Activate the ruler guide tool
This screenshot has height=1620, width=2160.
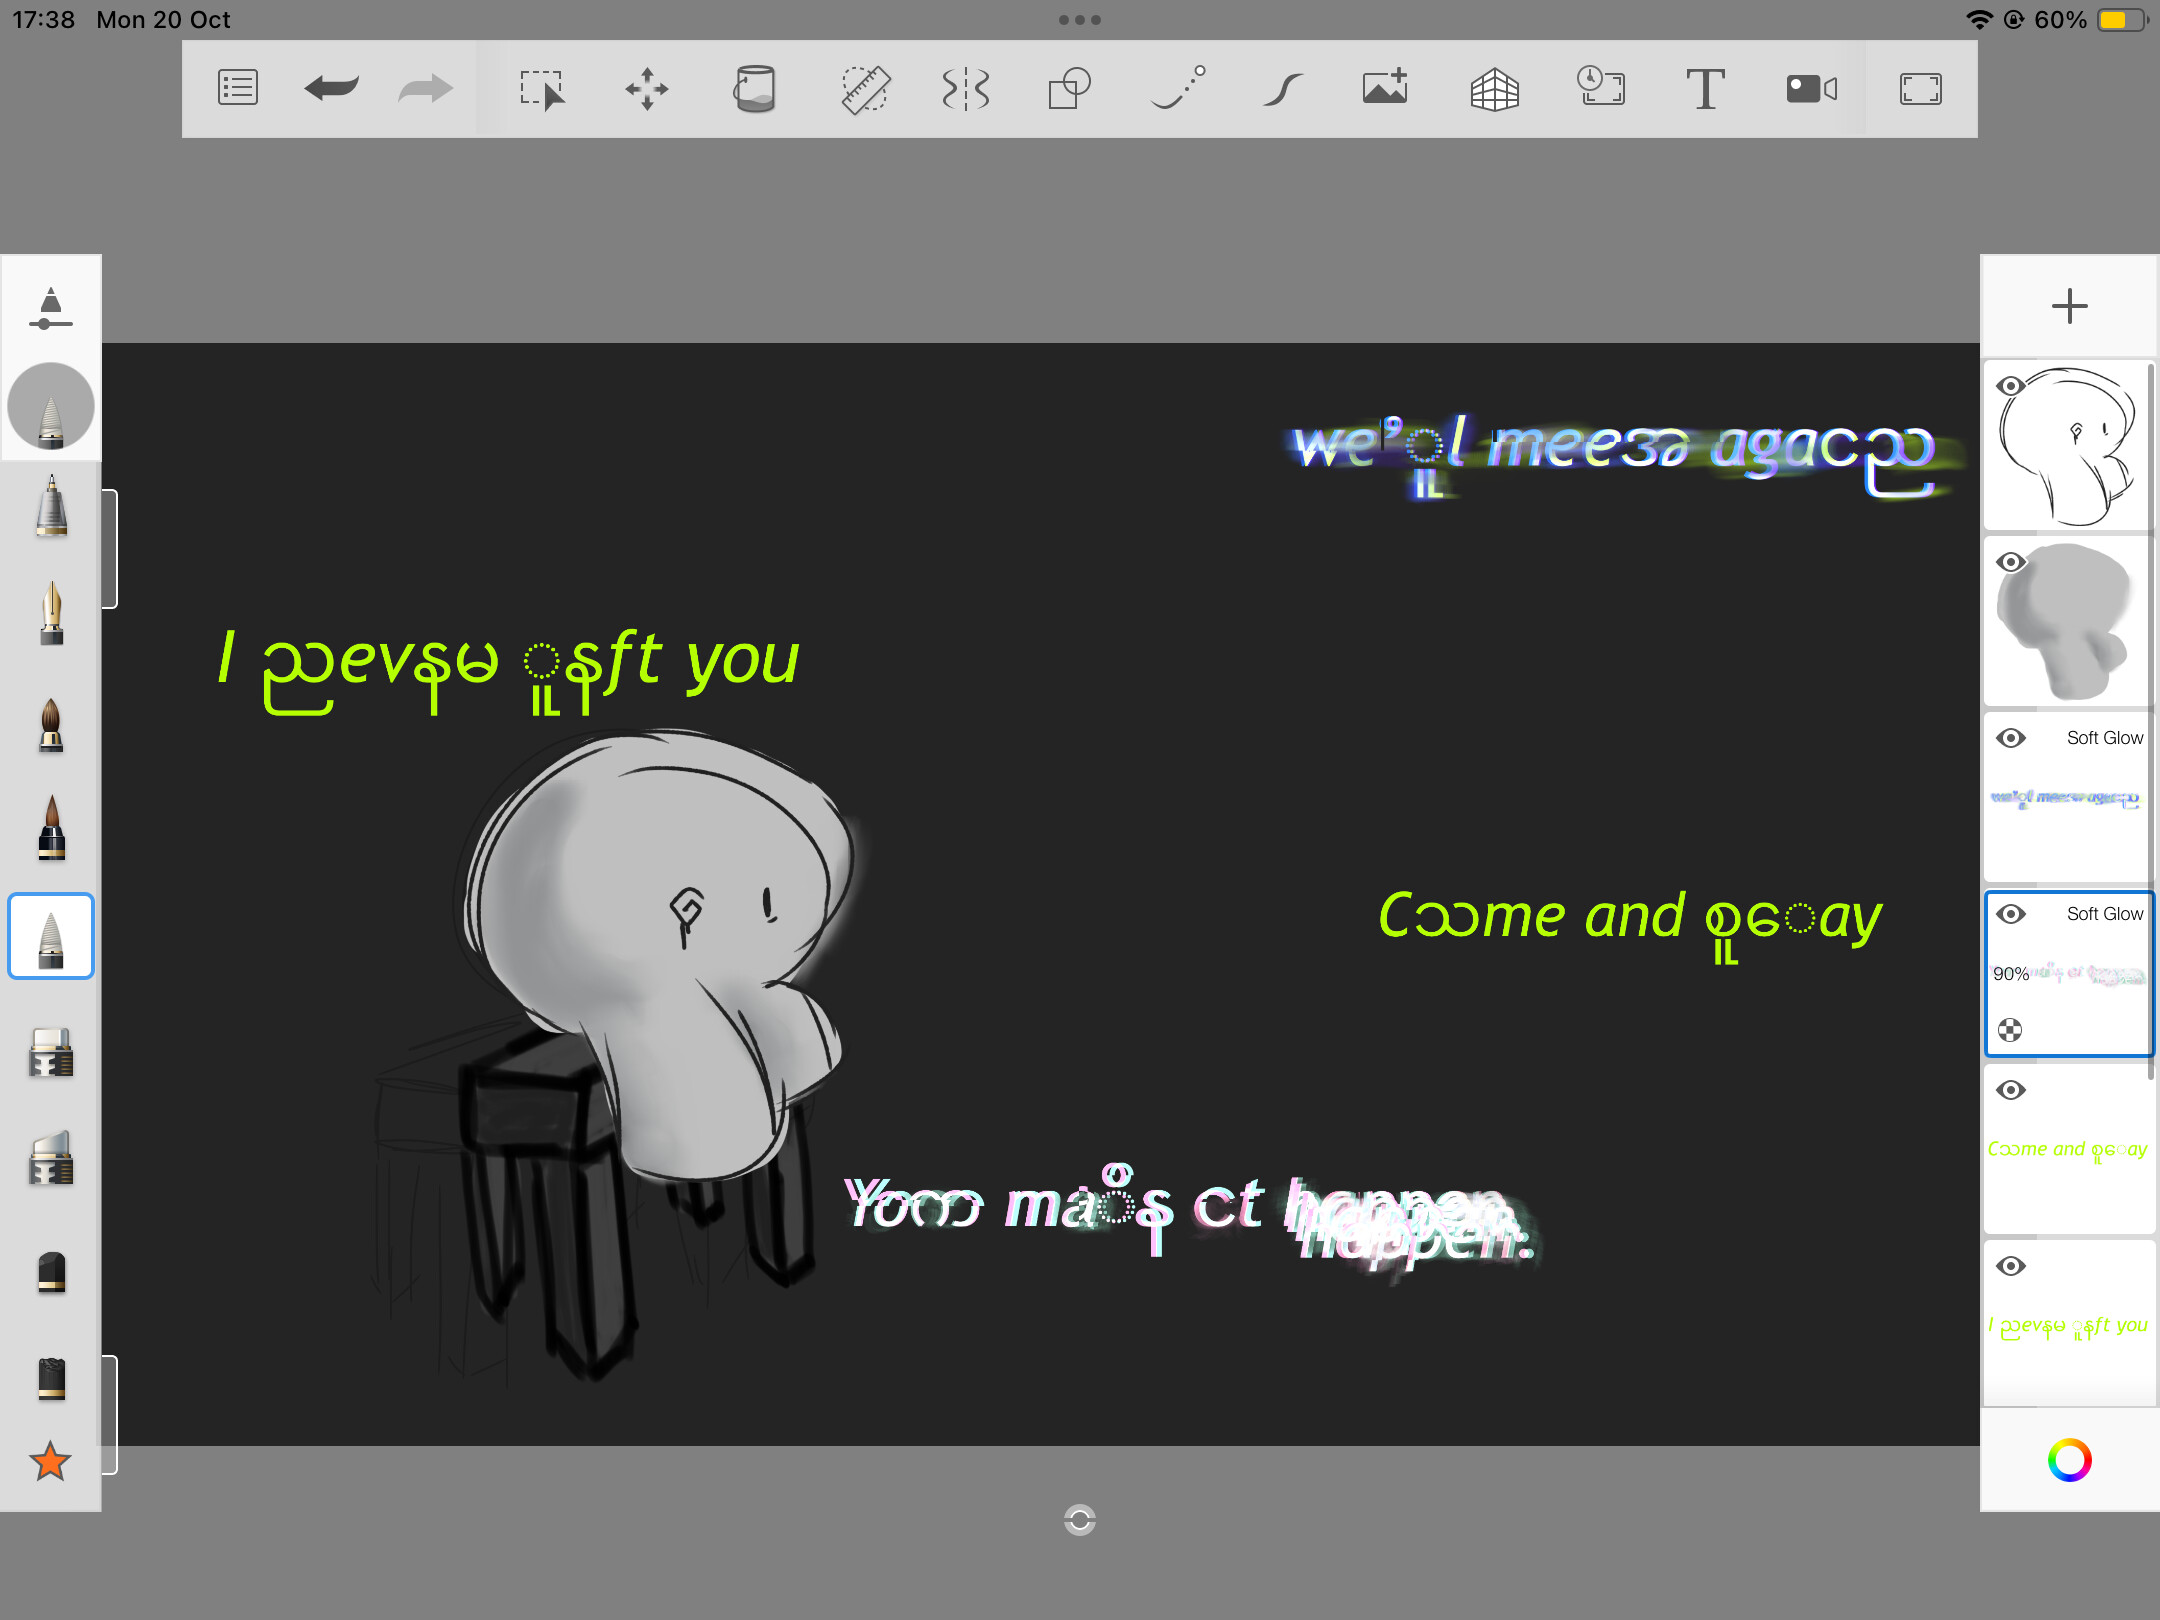[865, 88]
